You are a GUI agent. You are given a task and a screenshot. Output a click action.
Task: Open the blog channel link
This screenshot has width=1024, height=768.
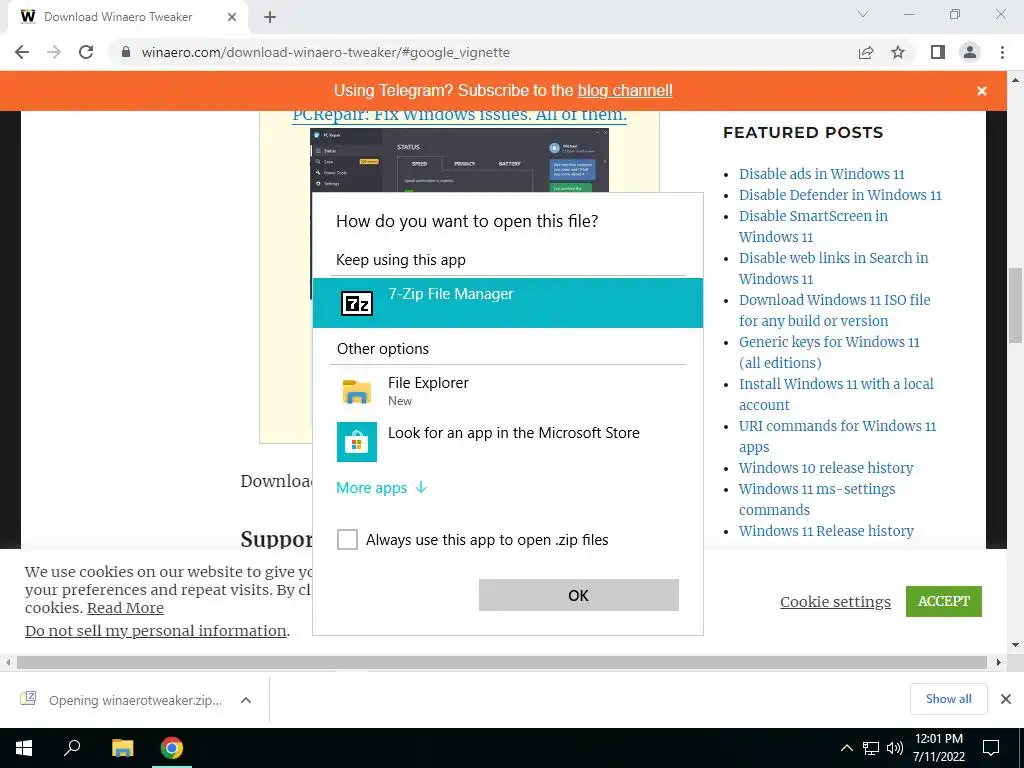point(625,90)
